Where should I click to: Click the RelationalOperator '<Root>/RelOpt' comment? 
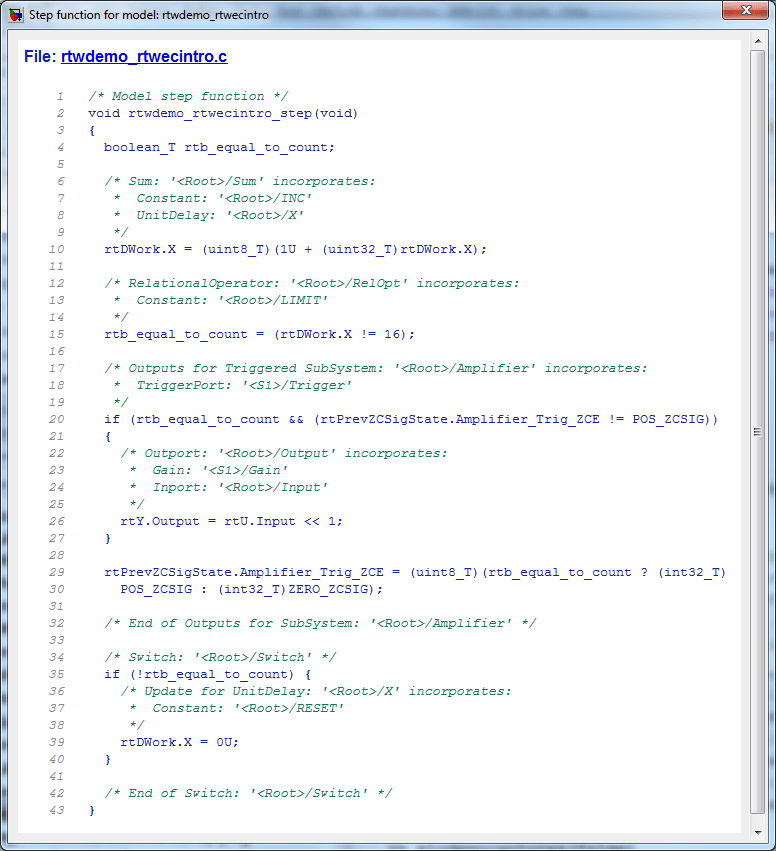coord(312,283)
